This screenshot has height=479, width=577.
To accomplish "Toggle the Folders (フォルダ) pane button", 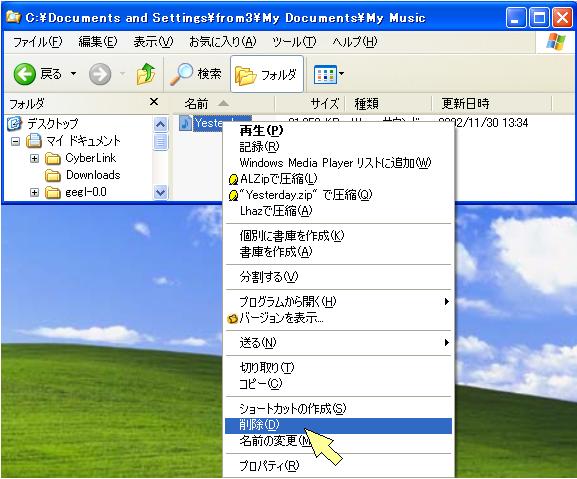I will coord(266,74).
